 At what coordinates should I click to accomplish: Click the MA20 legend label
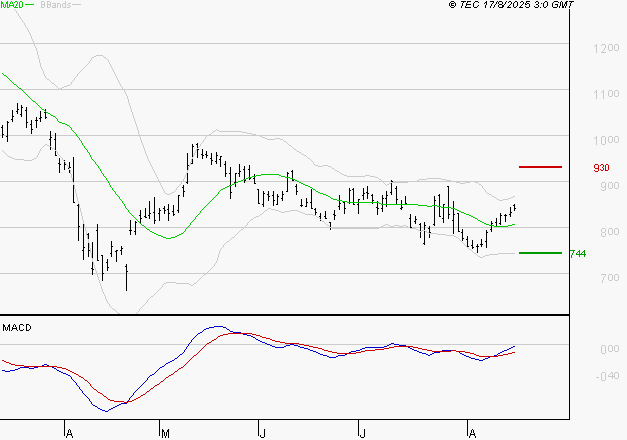tap(14, 6)
